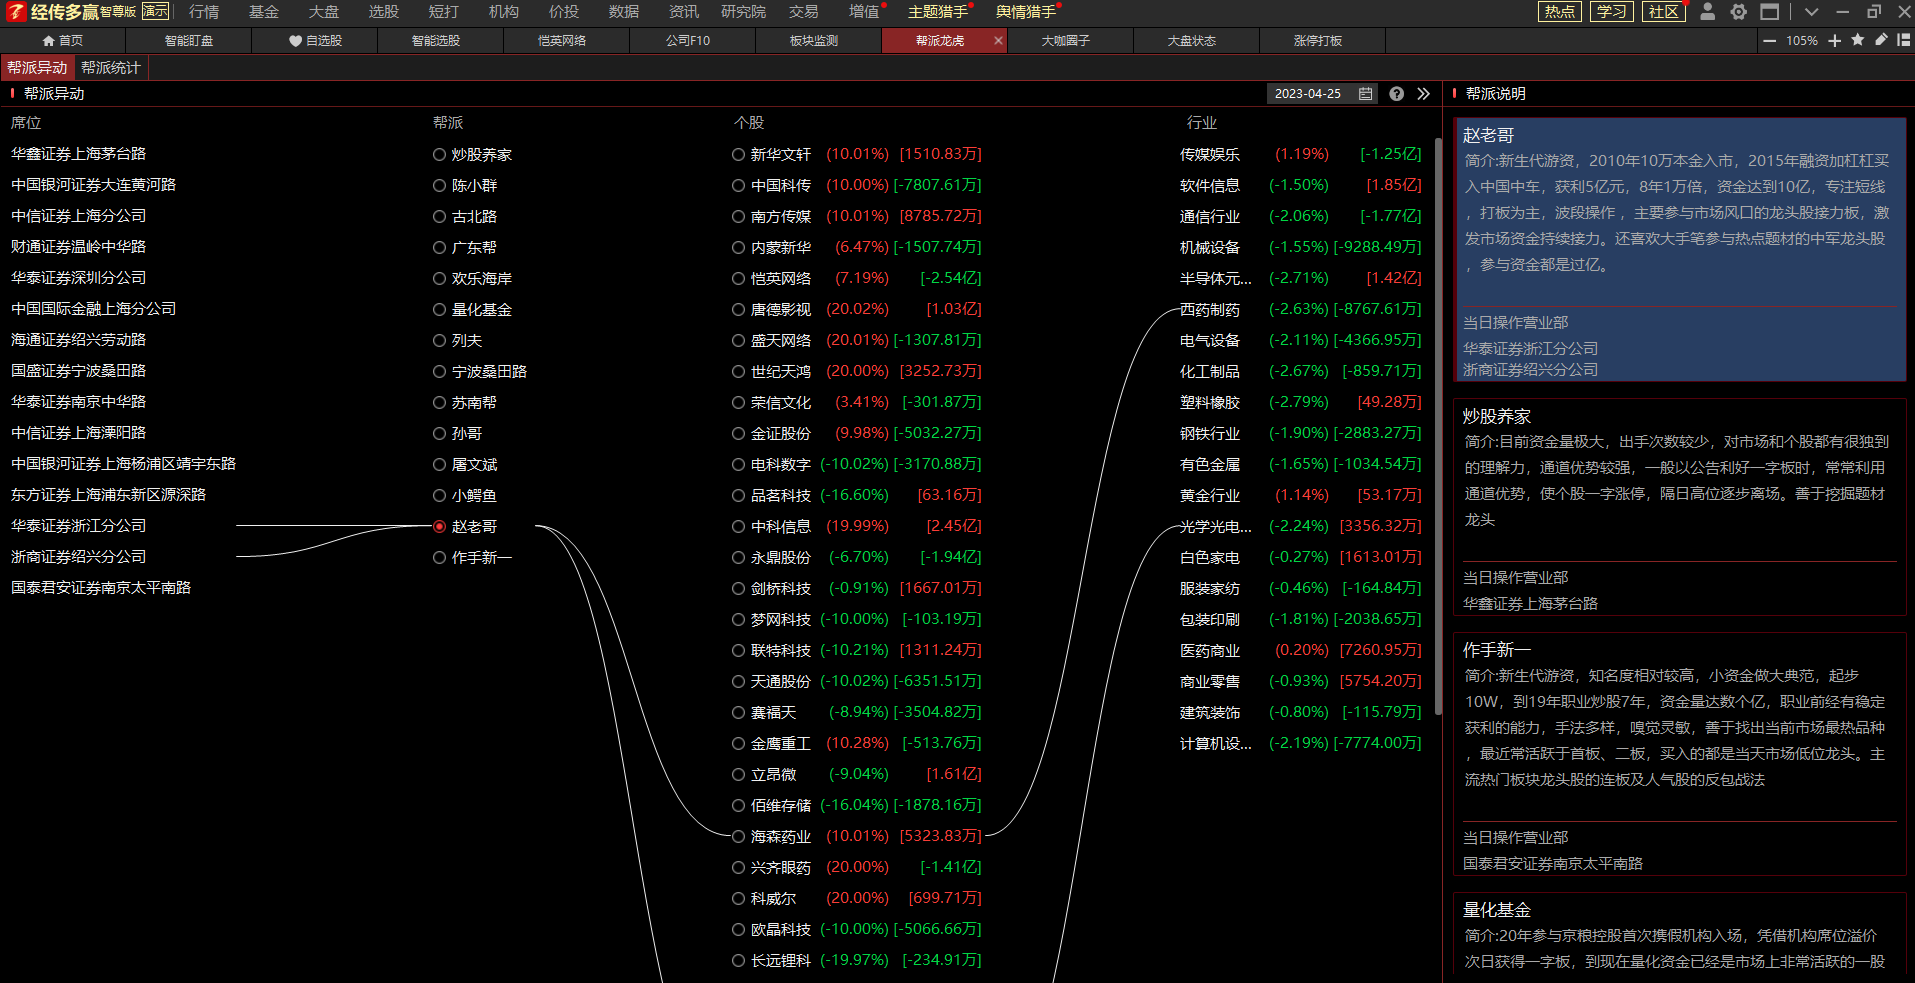Open the 行情 menu
This screenshot has height=983, width=1915.
point(204,12)
